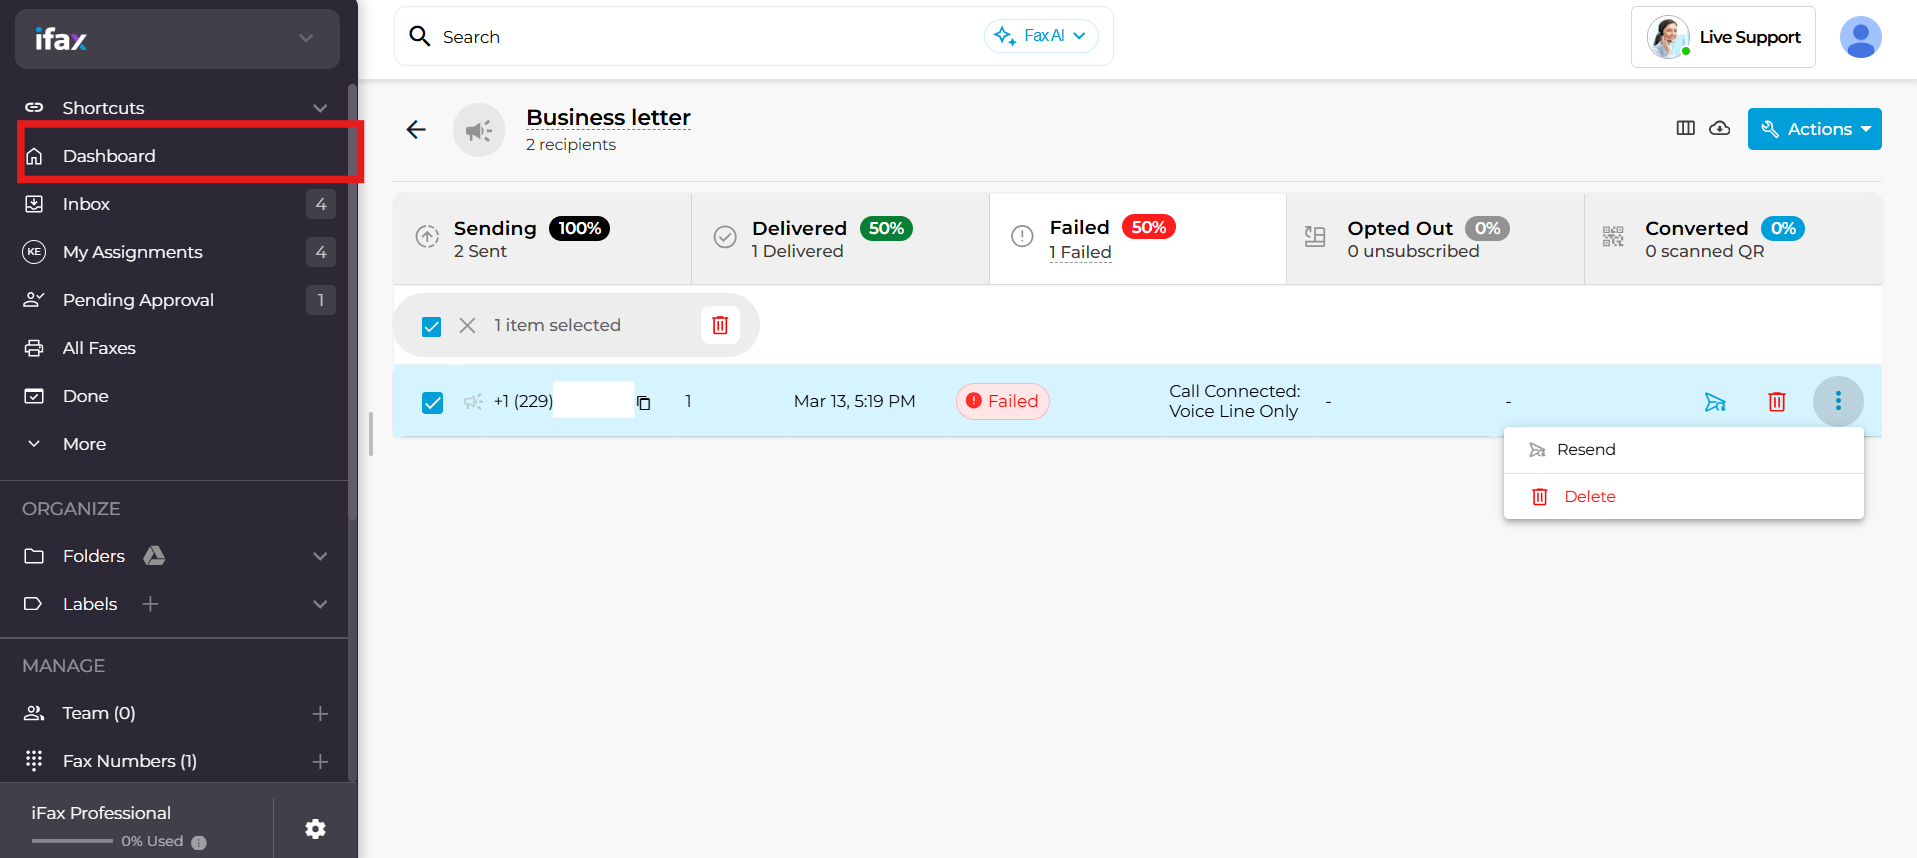Choose Resend from the context menu

(1684, 450)
